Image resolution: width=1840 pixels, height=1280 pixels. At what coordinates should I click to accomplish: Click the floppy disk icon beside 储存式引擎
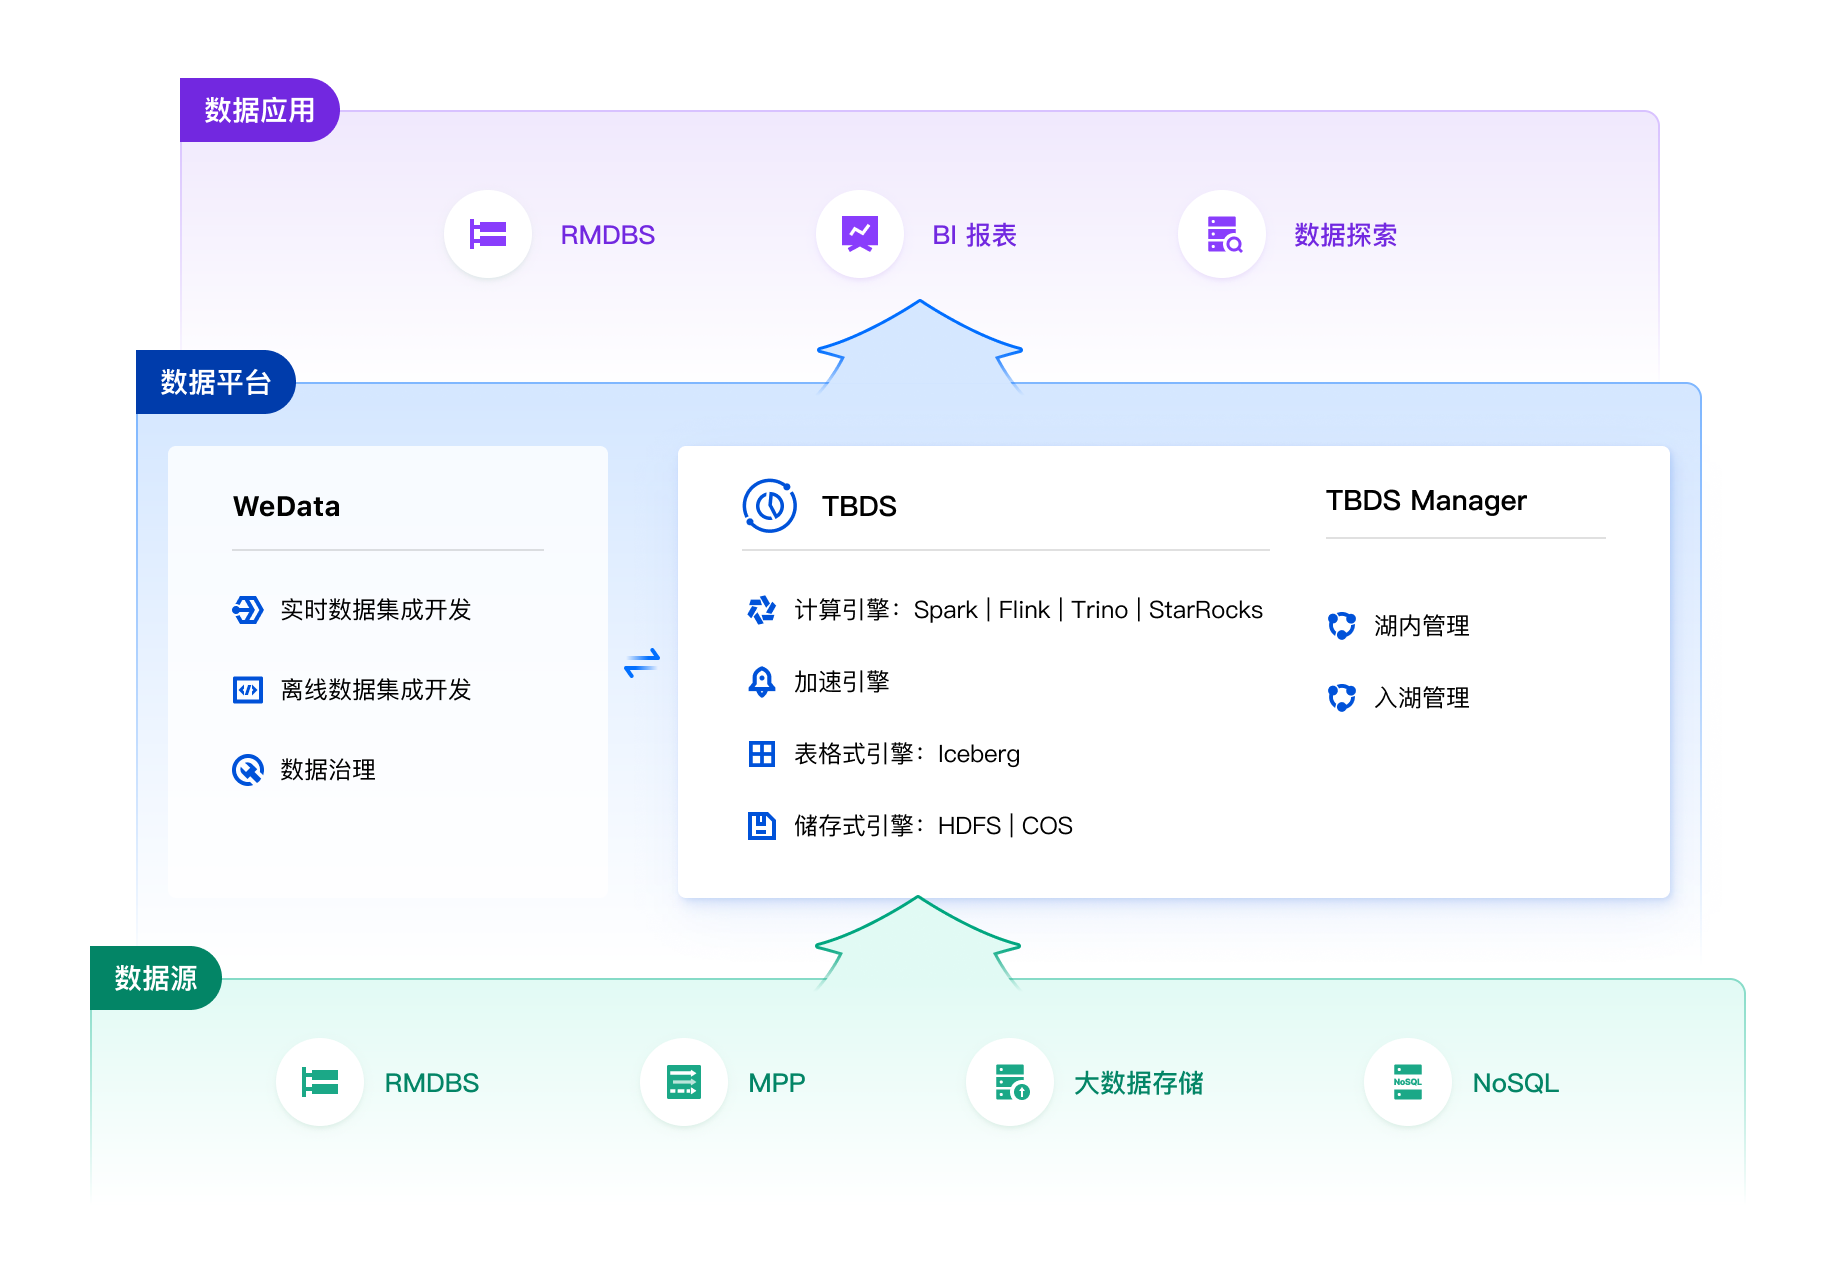(x=762, y=825)
